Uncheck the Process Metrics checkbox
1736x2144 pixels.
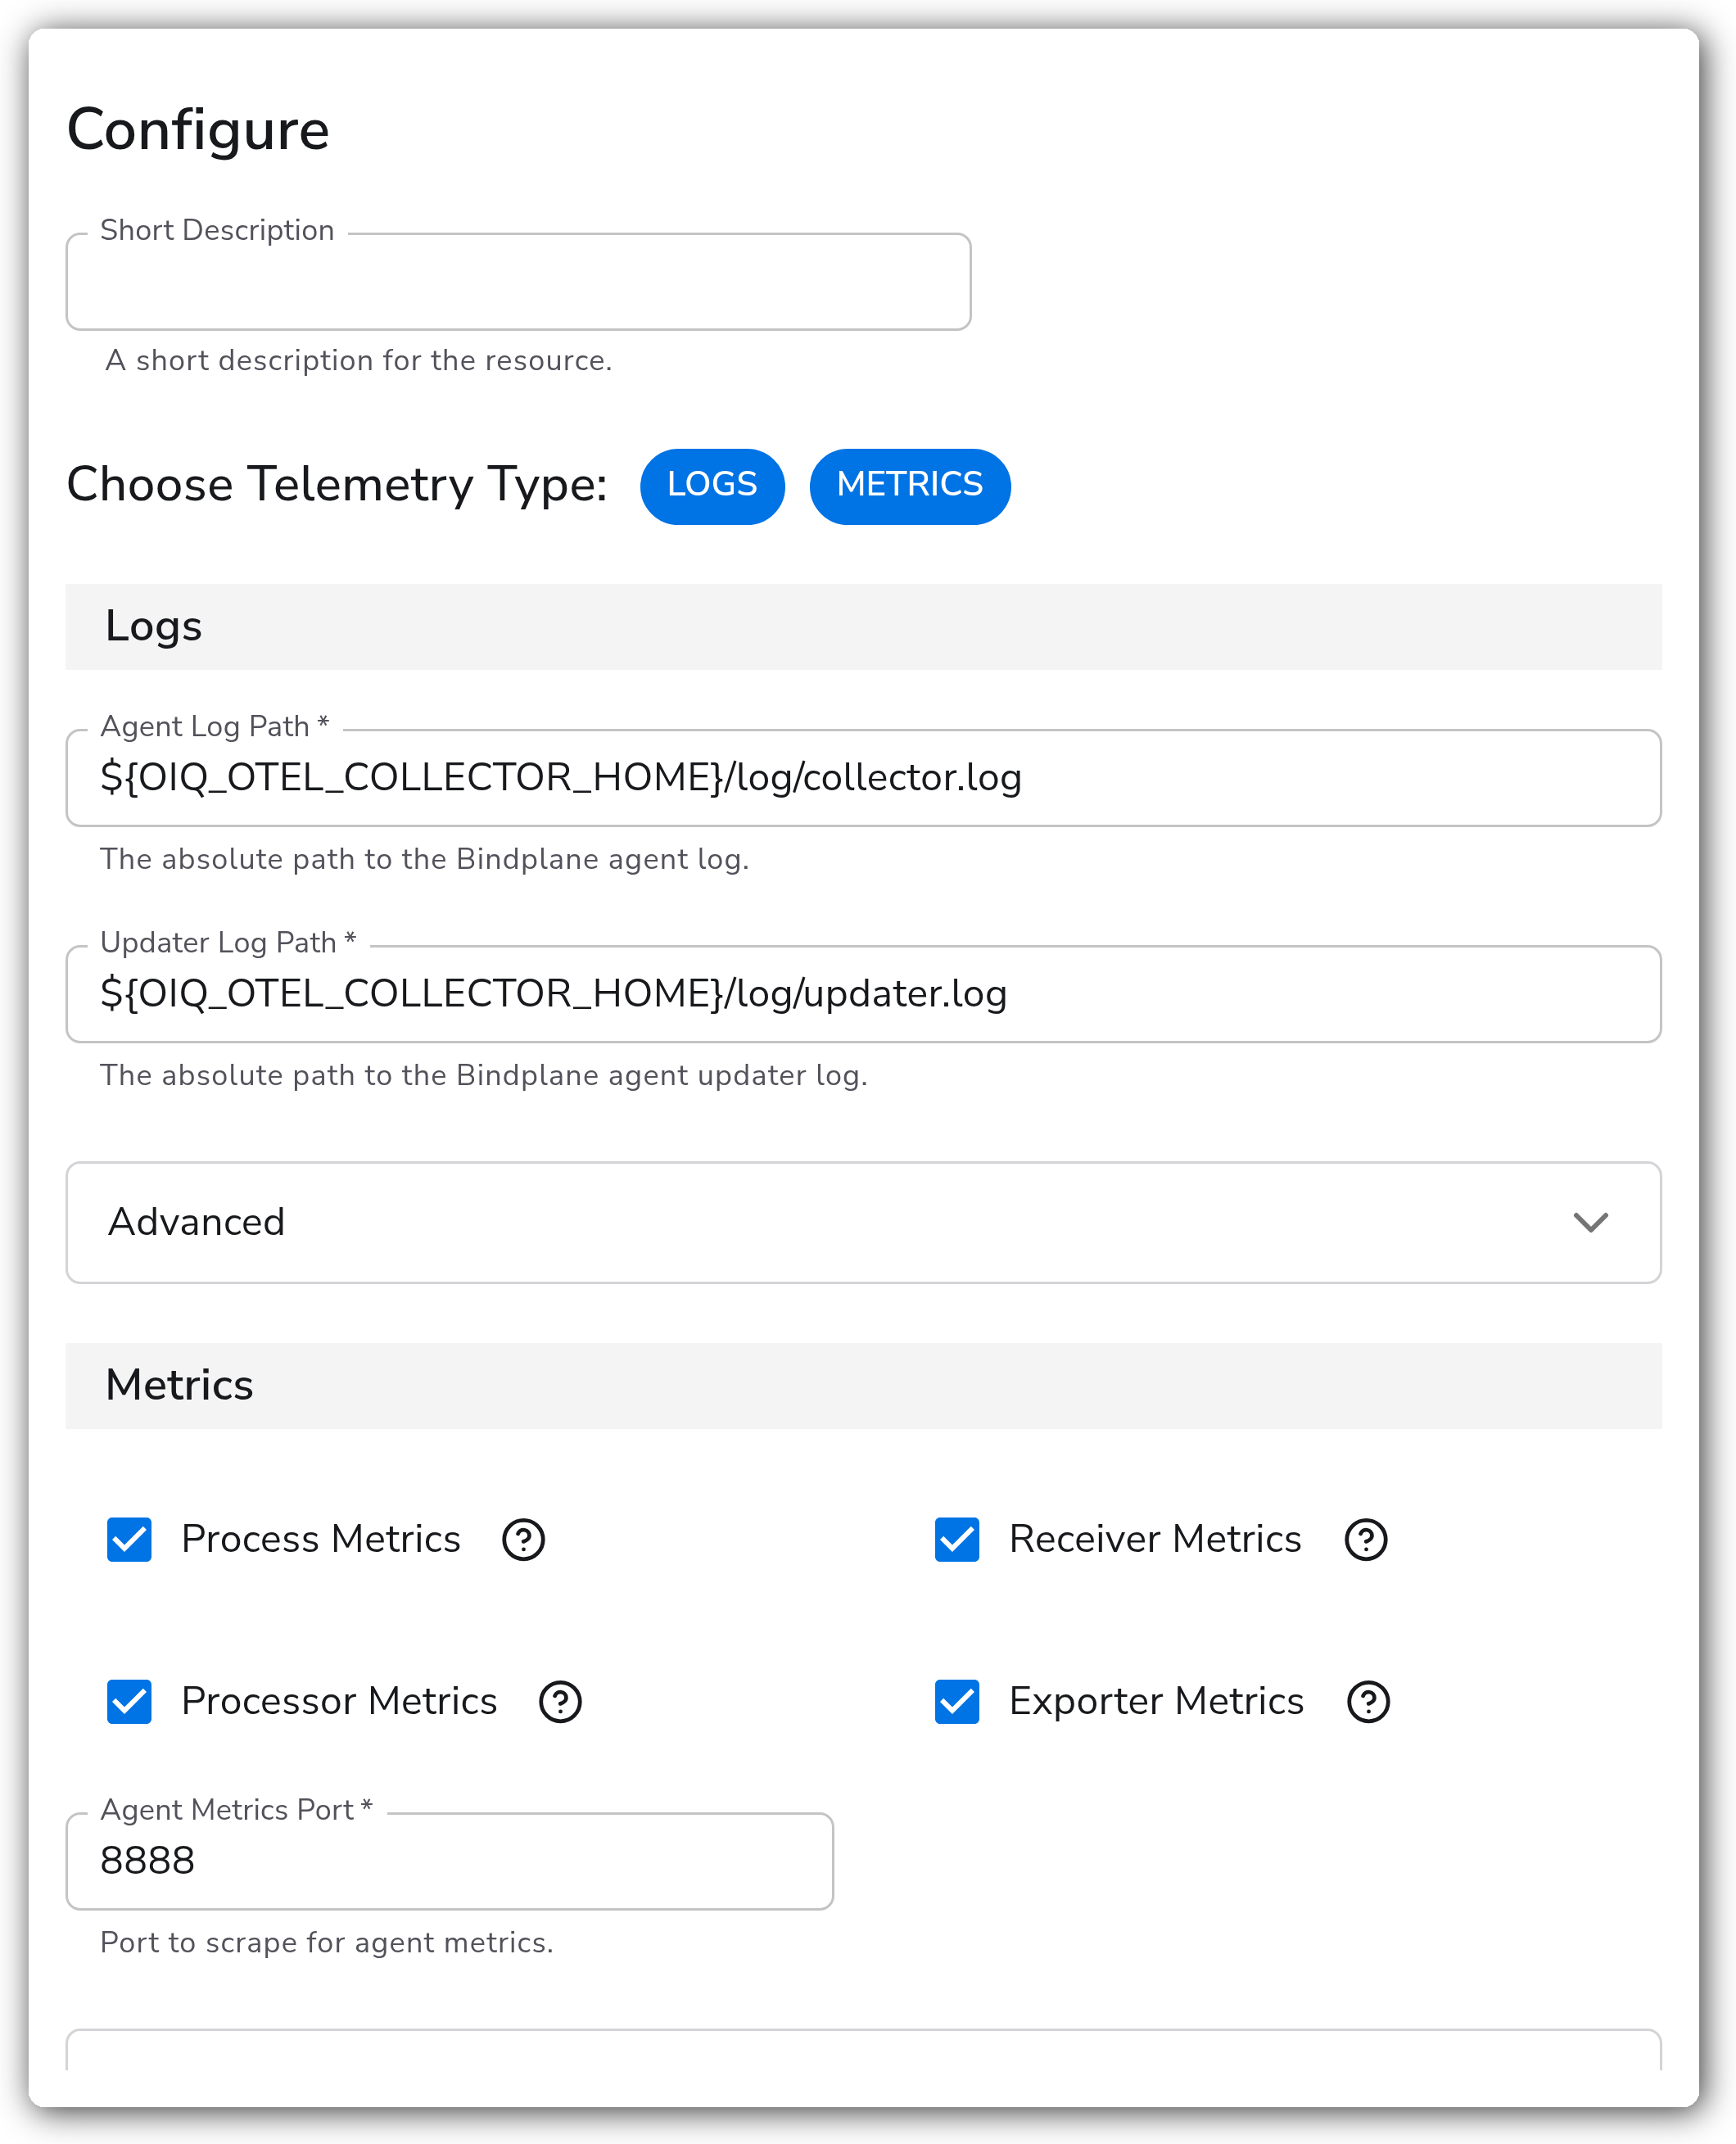[129, 1539]
